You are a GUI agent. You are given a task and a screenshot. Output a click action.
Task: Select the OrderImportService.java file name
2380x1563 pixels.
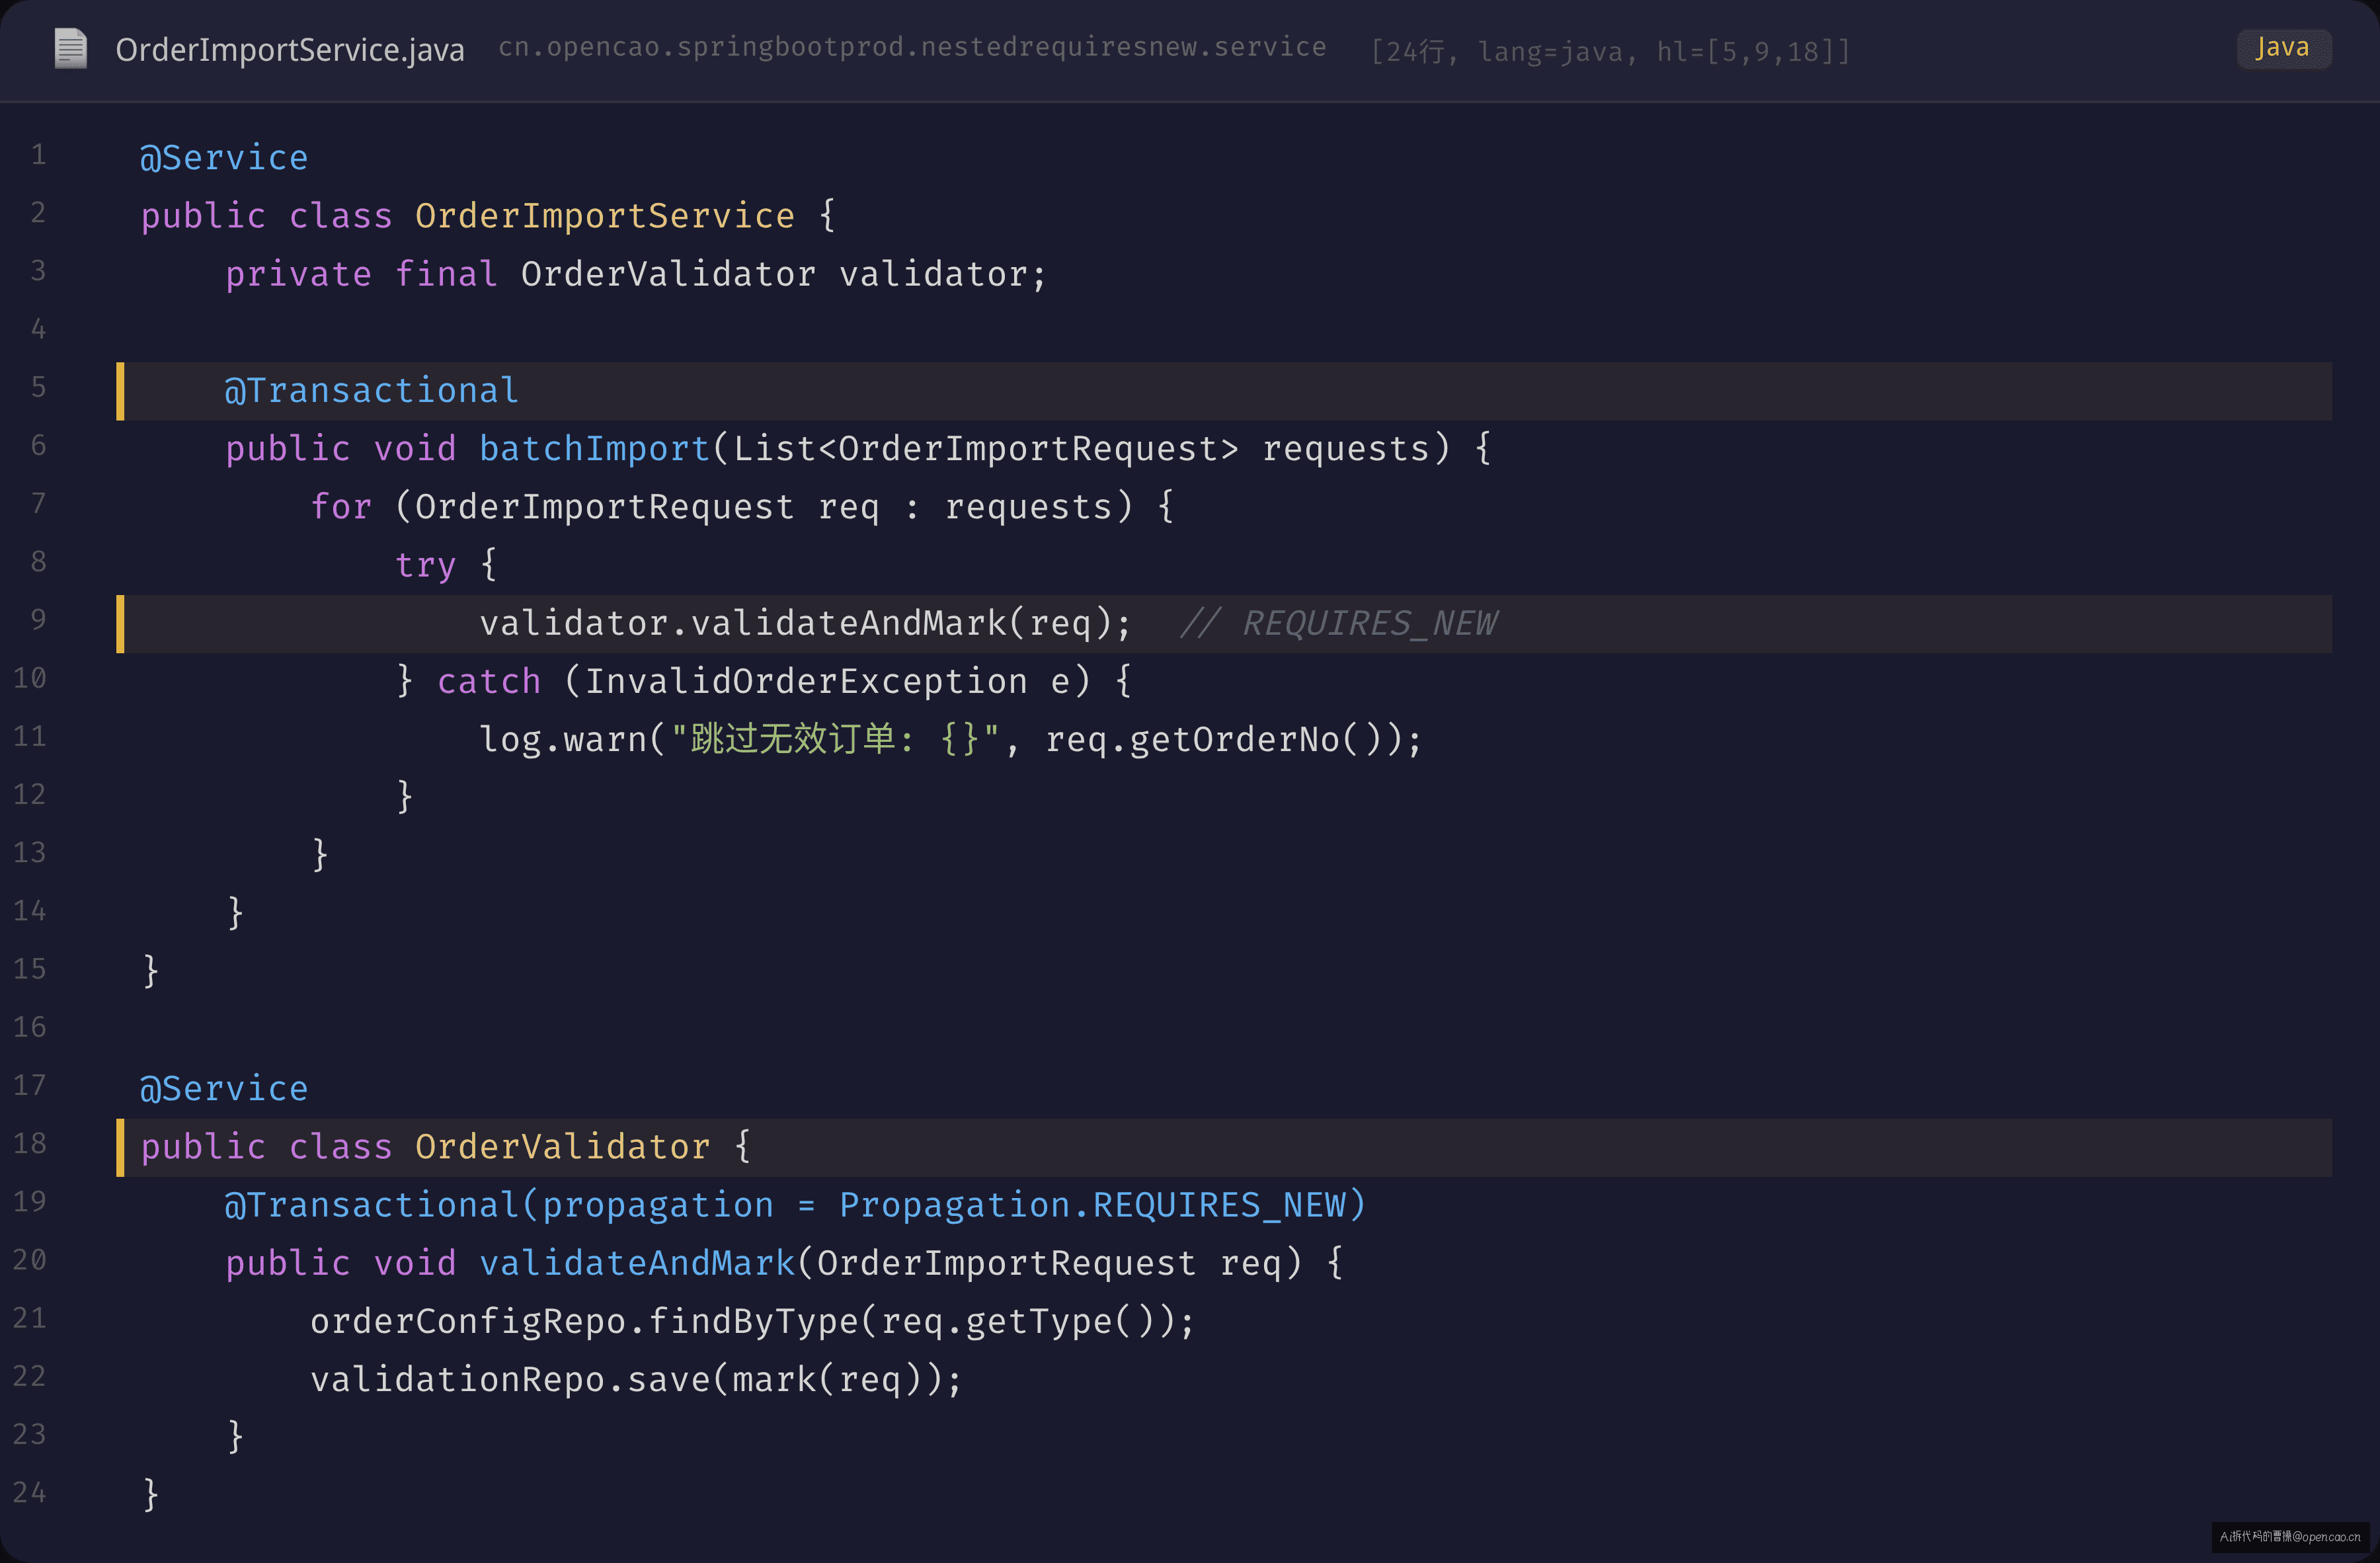(x=290, y=49)
